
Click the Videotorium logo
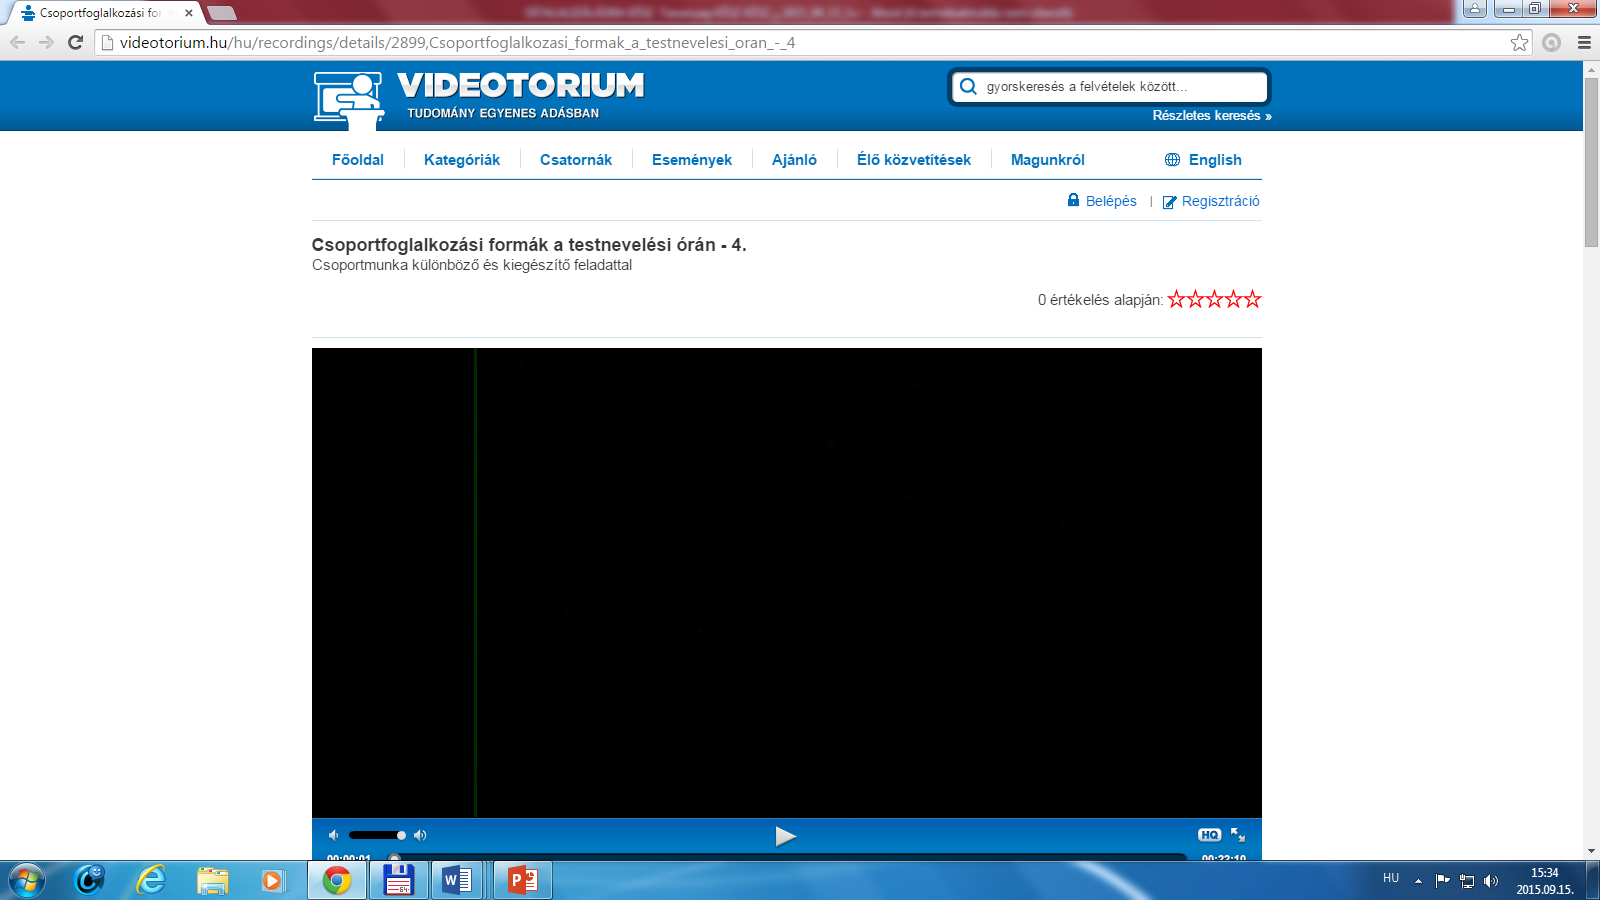[479, 99]
